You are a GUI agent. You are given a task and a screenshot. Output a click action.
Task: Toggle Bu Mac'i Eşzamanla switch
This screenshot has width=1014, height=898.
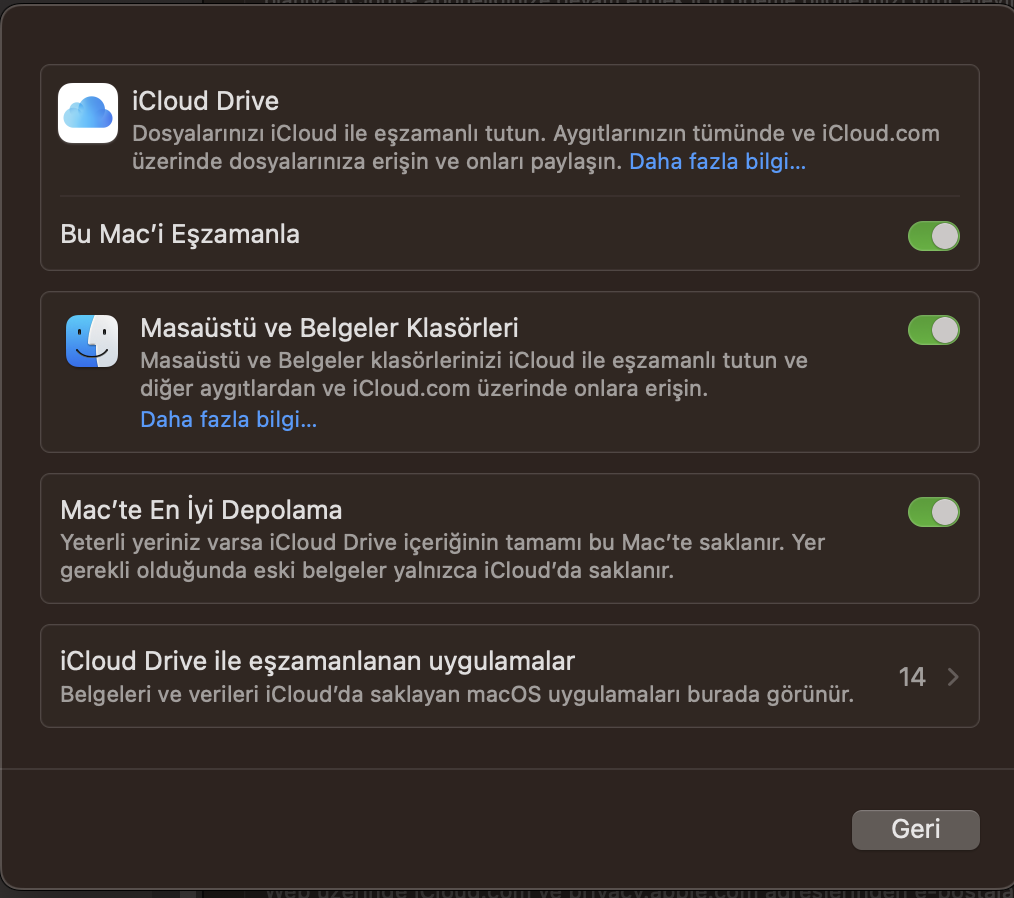click(x=933, y=236)
